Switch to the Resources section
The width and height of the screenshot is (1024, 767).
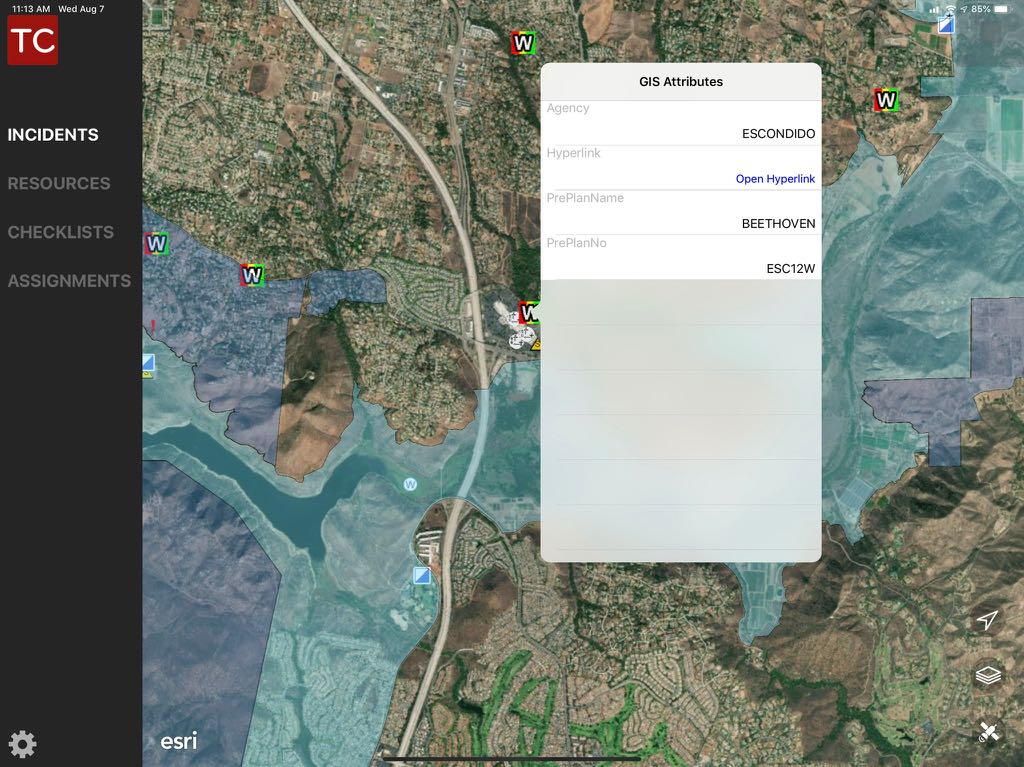point(59,184)
